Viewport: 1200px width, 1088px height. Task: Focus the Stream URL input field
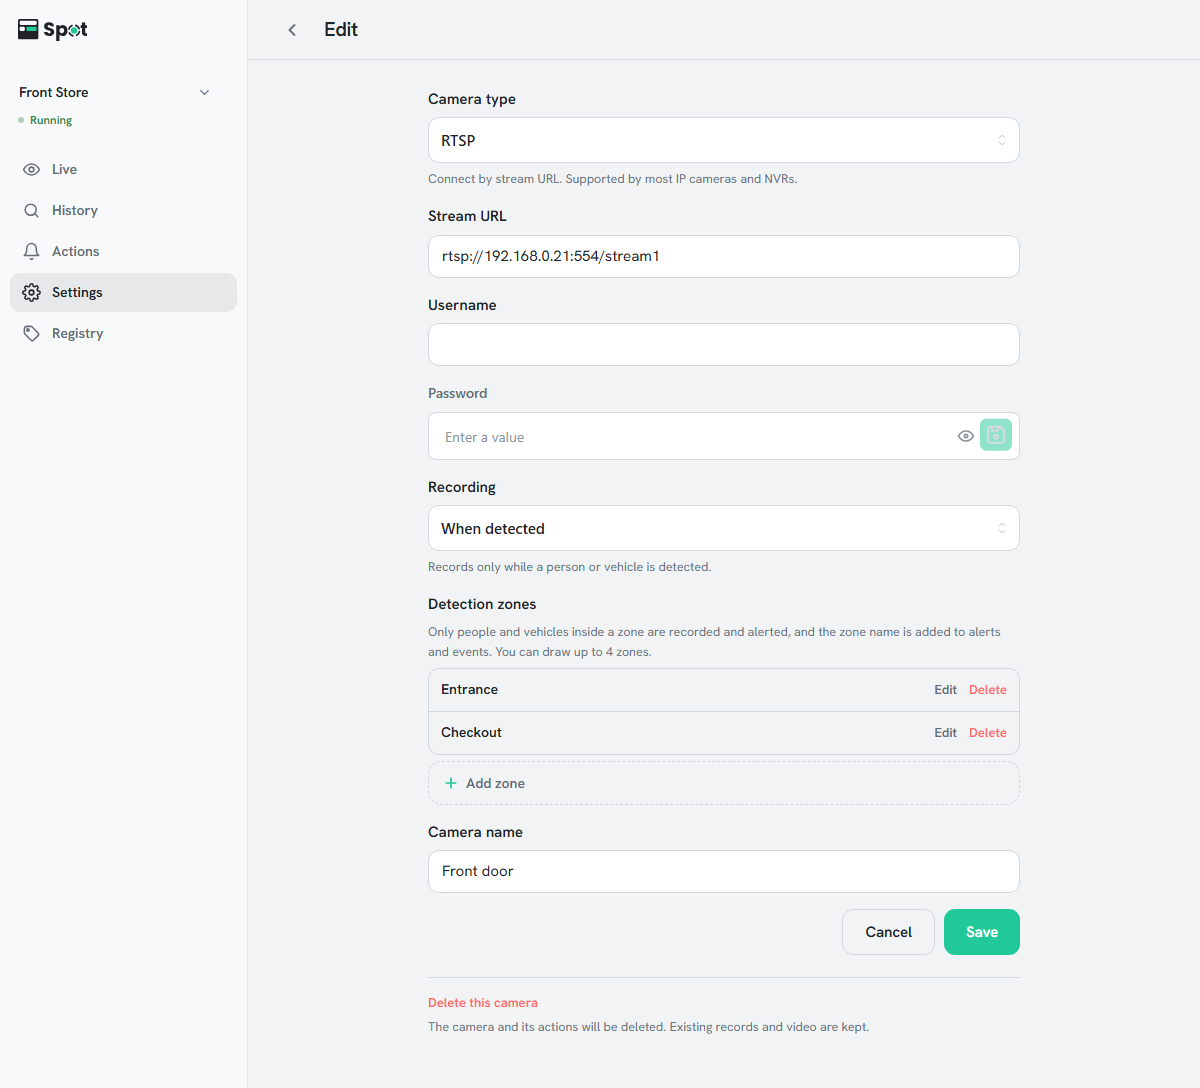[724, 257]
